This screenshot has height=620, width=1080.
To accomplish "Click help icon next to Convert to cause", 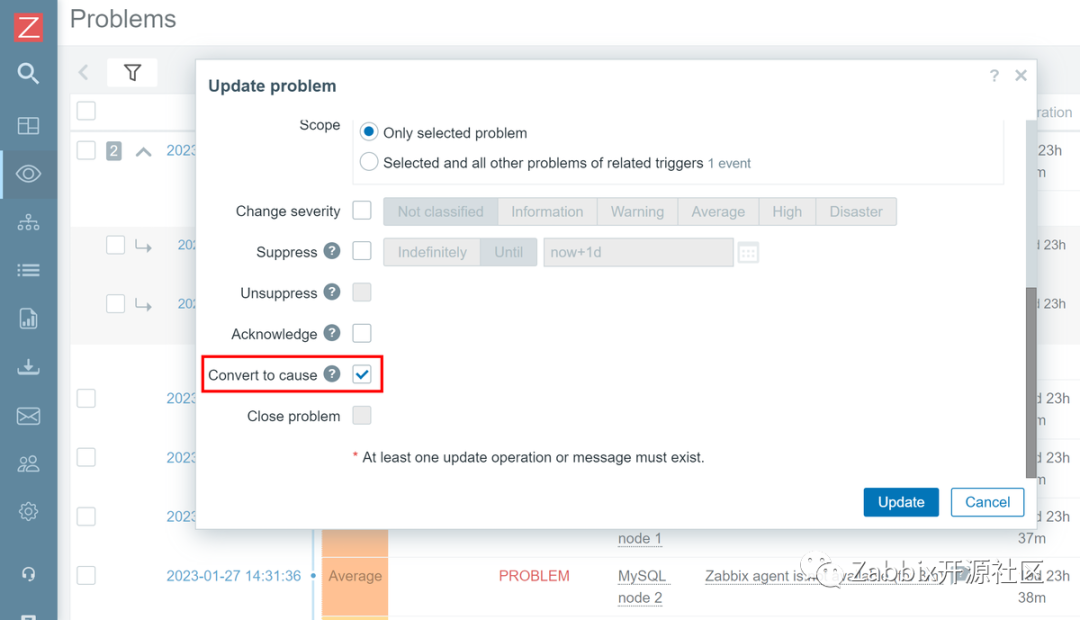I will 332,374.
